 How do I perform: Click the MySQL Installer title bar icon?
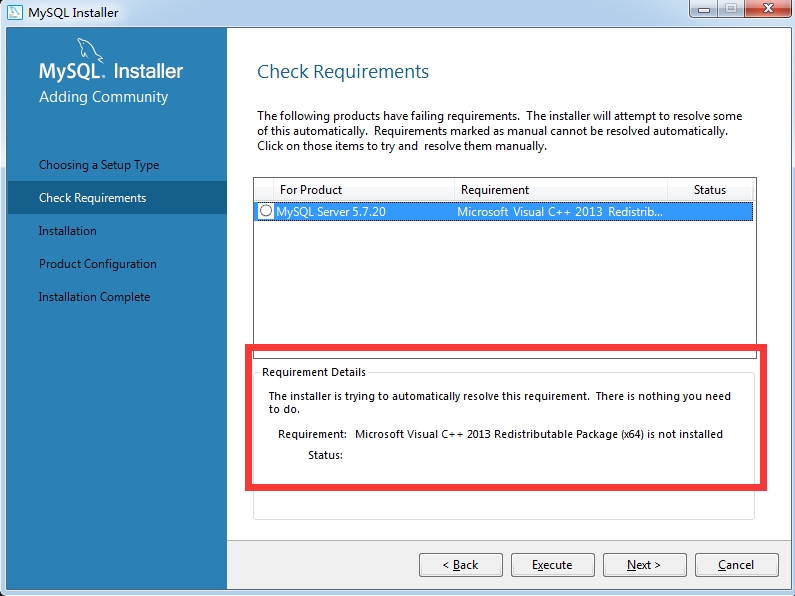click(x=15, y=12)
